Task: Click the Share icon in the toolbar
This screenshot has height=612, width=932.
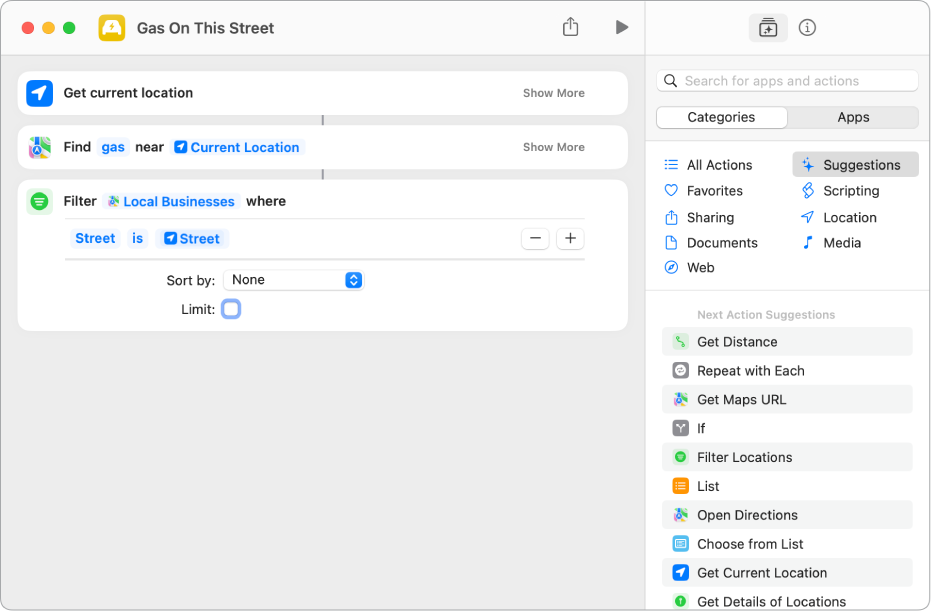Action: point(570,27)
